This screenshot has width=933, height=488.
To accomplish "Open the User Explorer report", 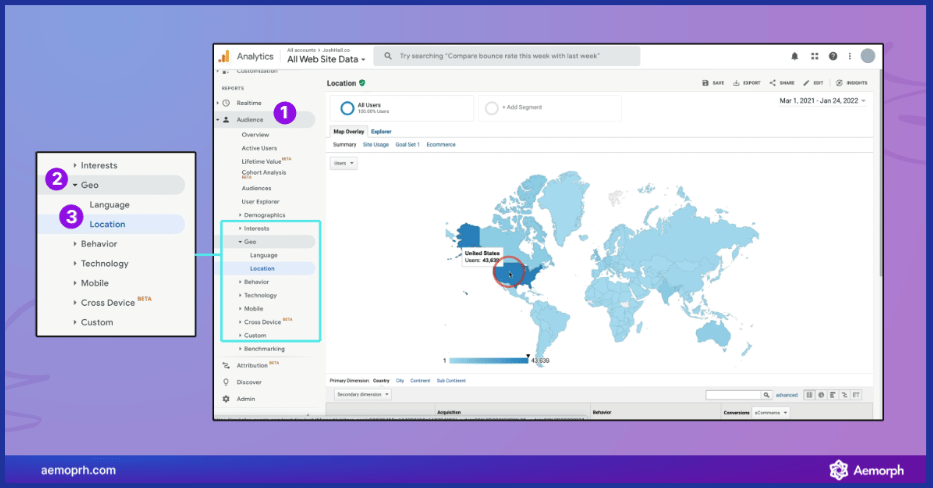I will point(260,202).
